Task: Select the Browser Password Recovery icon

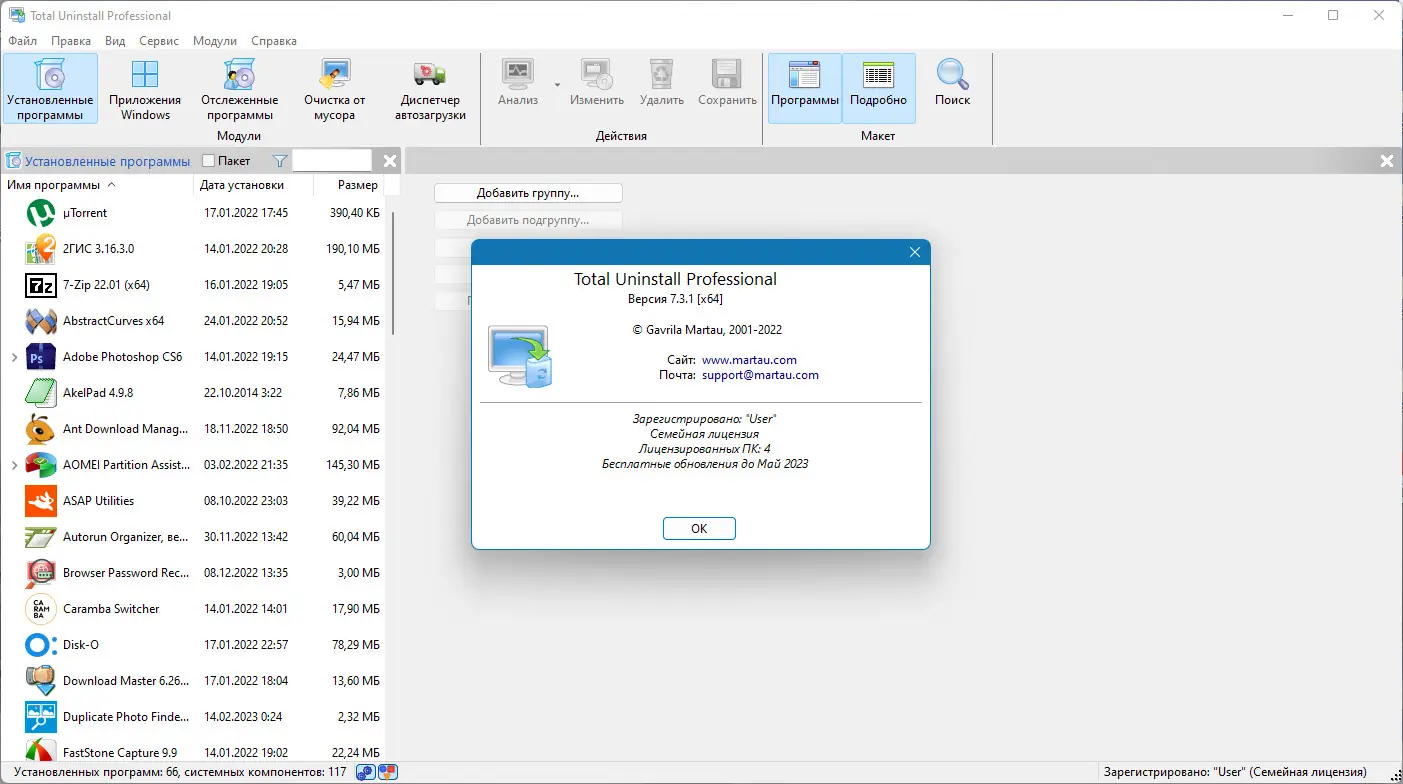Action: pyautogui.click(x=41, y=573)
